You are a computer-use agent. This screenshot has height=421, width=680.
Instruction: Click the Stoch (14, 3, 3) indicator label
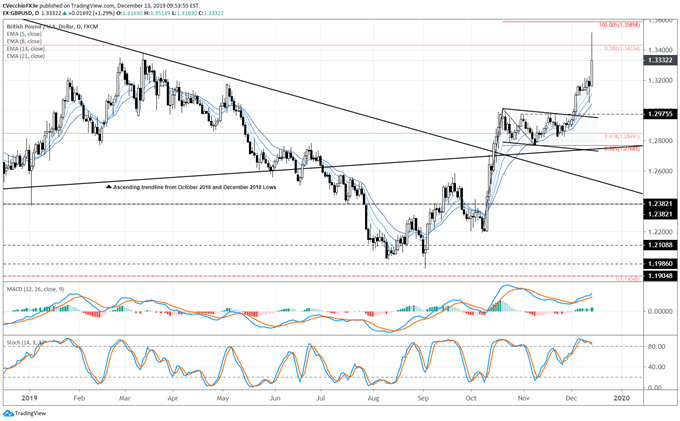click(26, 343)
